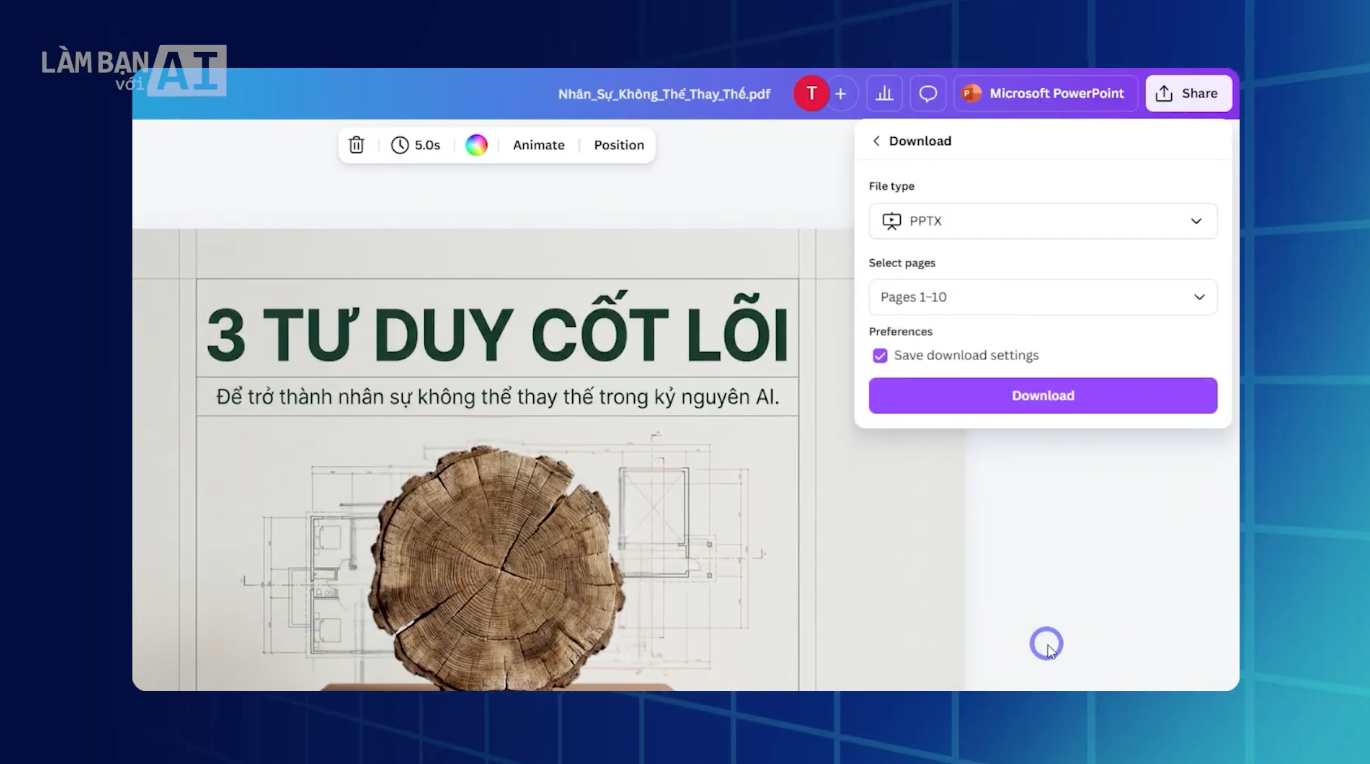Disable the Save download settings checkbox

[x=879, y=355]
